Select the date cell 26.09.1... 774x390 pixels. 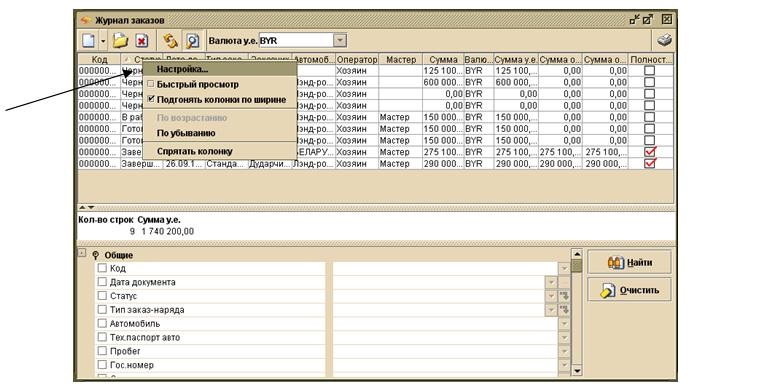[184, 164]
